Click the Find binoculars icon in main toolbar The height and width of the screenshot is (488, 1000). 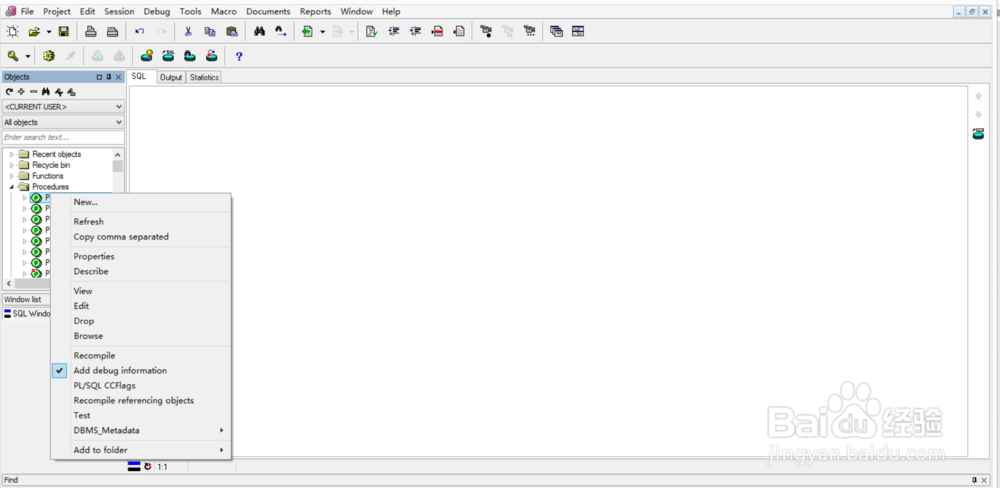pos(259,31)
